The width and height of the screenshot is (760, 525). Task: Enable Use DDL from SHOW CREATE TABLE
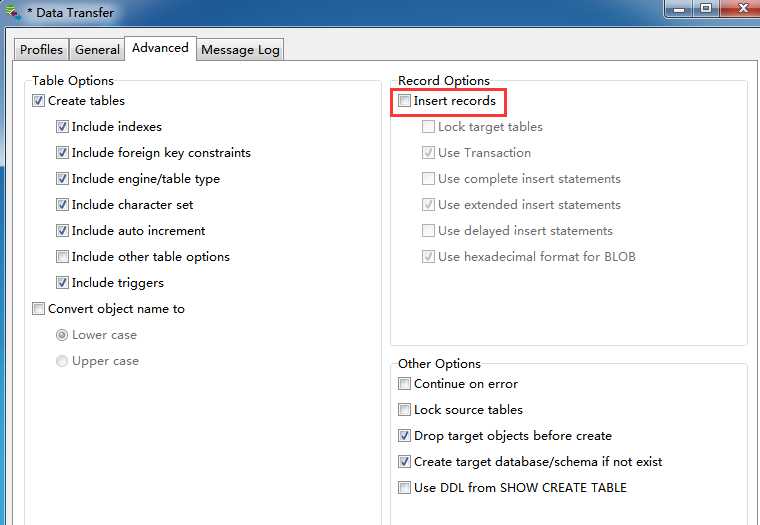tap(404, 488)
